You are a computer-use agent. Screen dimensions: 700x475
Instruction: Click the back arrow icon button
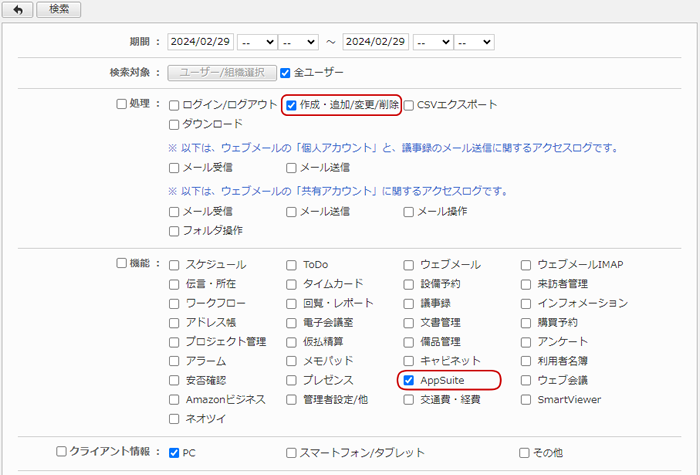(17, 9)
